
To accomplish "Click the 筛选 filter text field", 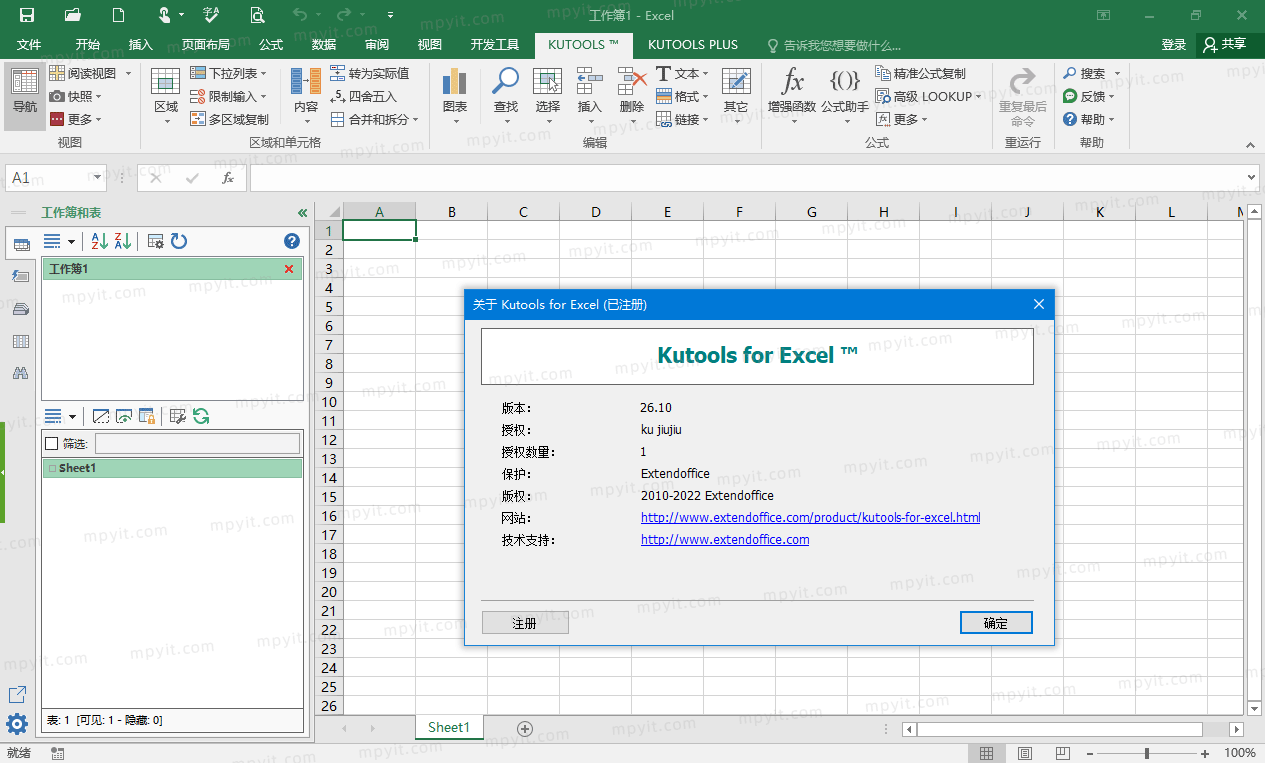I will tap(197, 444).
